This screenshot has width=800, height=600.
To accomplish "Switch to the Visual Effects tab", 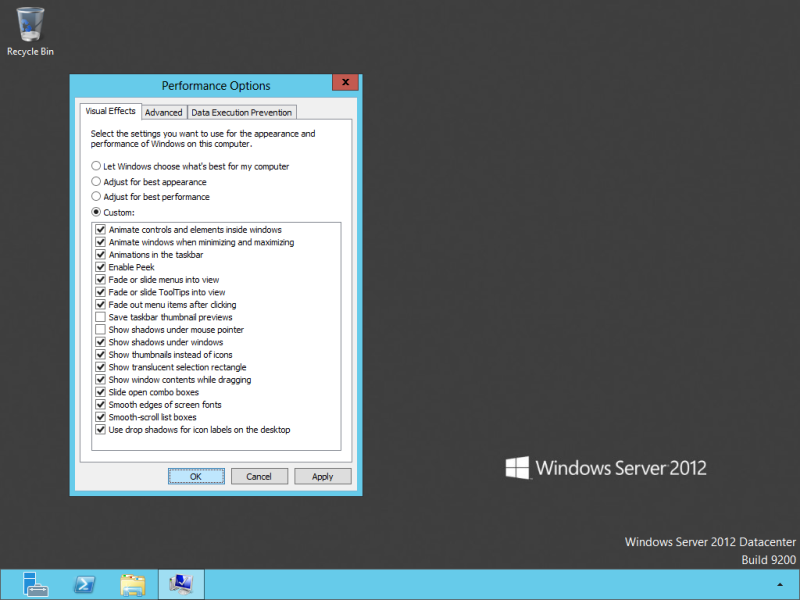I will (x=111, y=111).
